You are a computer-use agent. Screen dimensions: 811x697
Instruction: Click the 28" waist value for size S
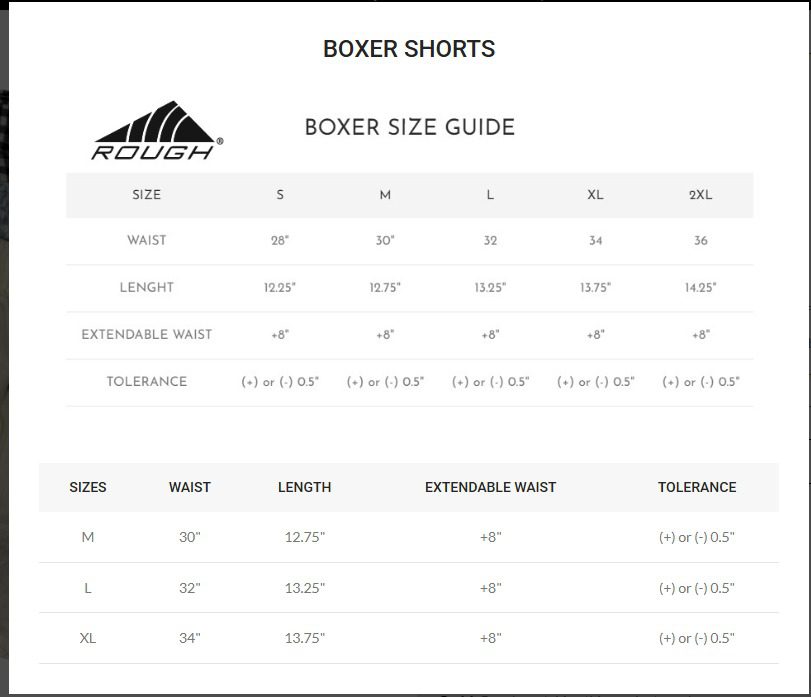pos(280,241)
